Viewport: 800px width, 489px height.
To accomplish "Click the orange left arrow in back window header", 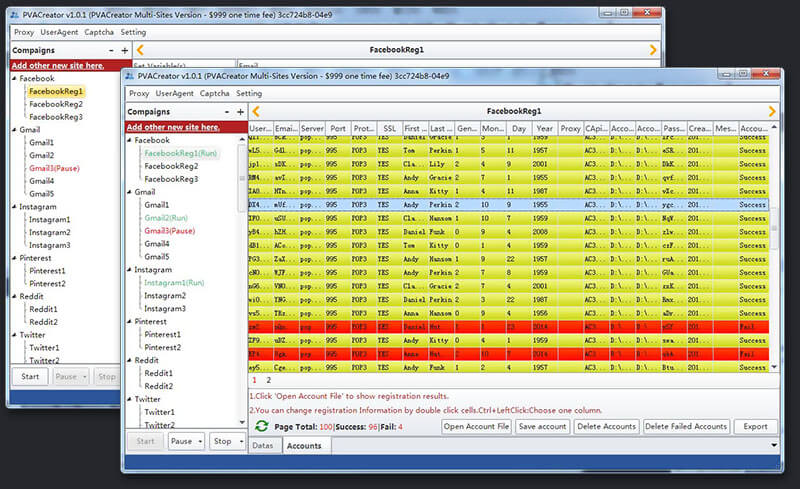I will tap(140, 50).
